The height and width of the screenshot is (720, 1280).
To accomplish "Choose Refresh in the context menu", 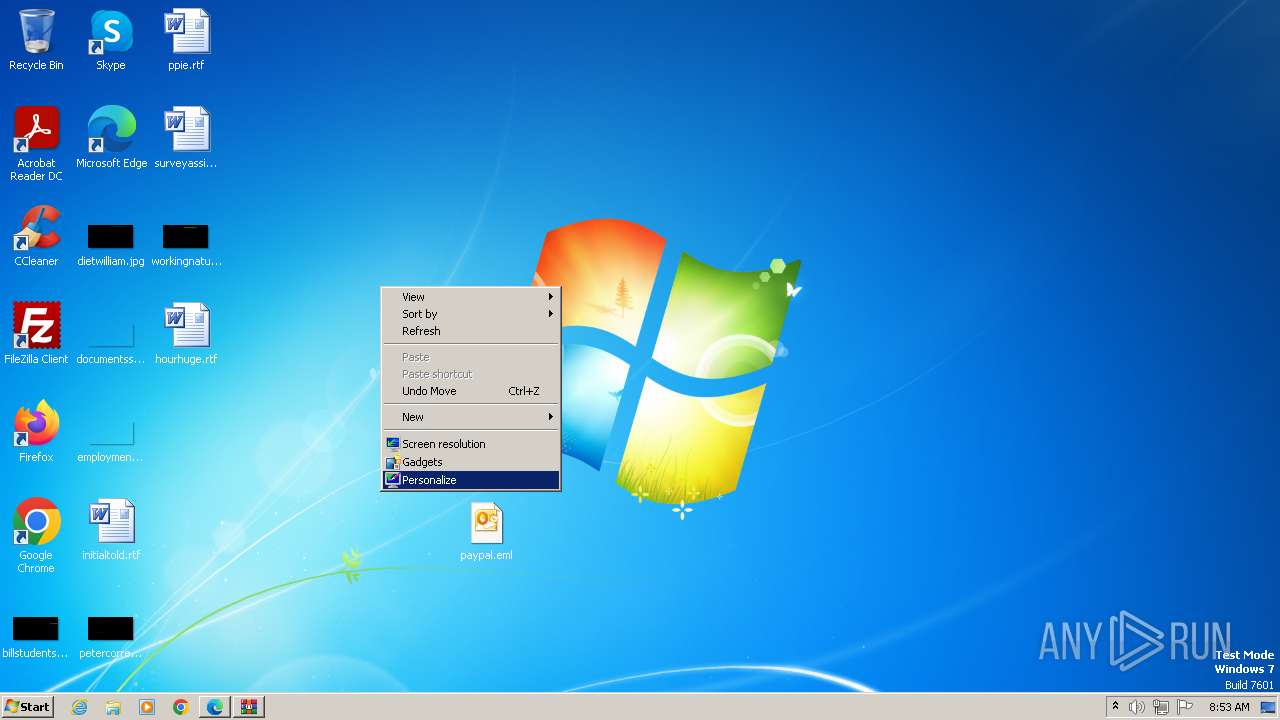I will click(471, 331).
